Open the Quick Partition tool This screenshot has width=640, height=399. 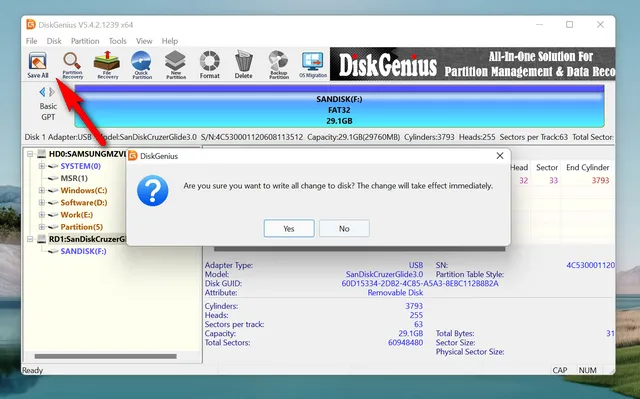pyautogui.click(x=142, y=65)
